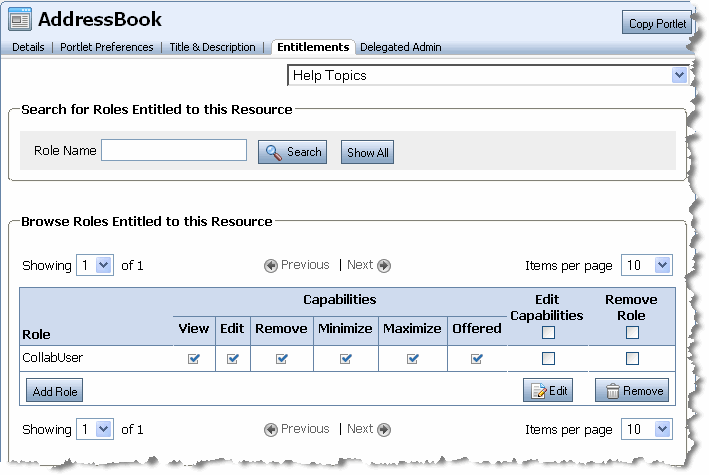Viewport: 709px width, 475px height.
Task: Click the pencil icon on Edit button
Action: 539,391
